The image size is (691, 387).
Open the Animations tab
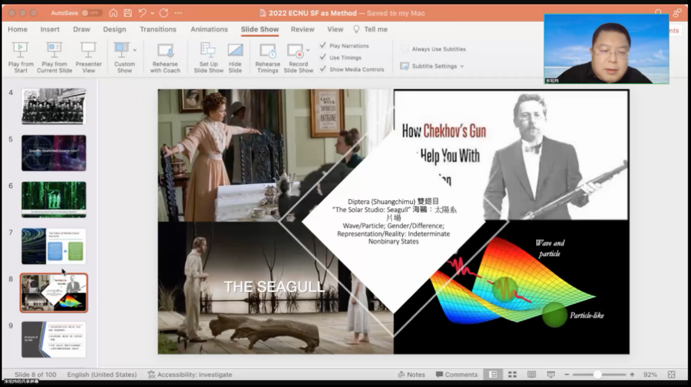pyautogui.click(x=209, y=29)
